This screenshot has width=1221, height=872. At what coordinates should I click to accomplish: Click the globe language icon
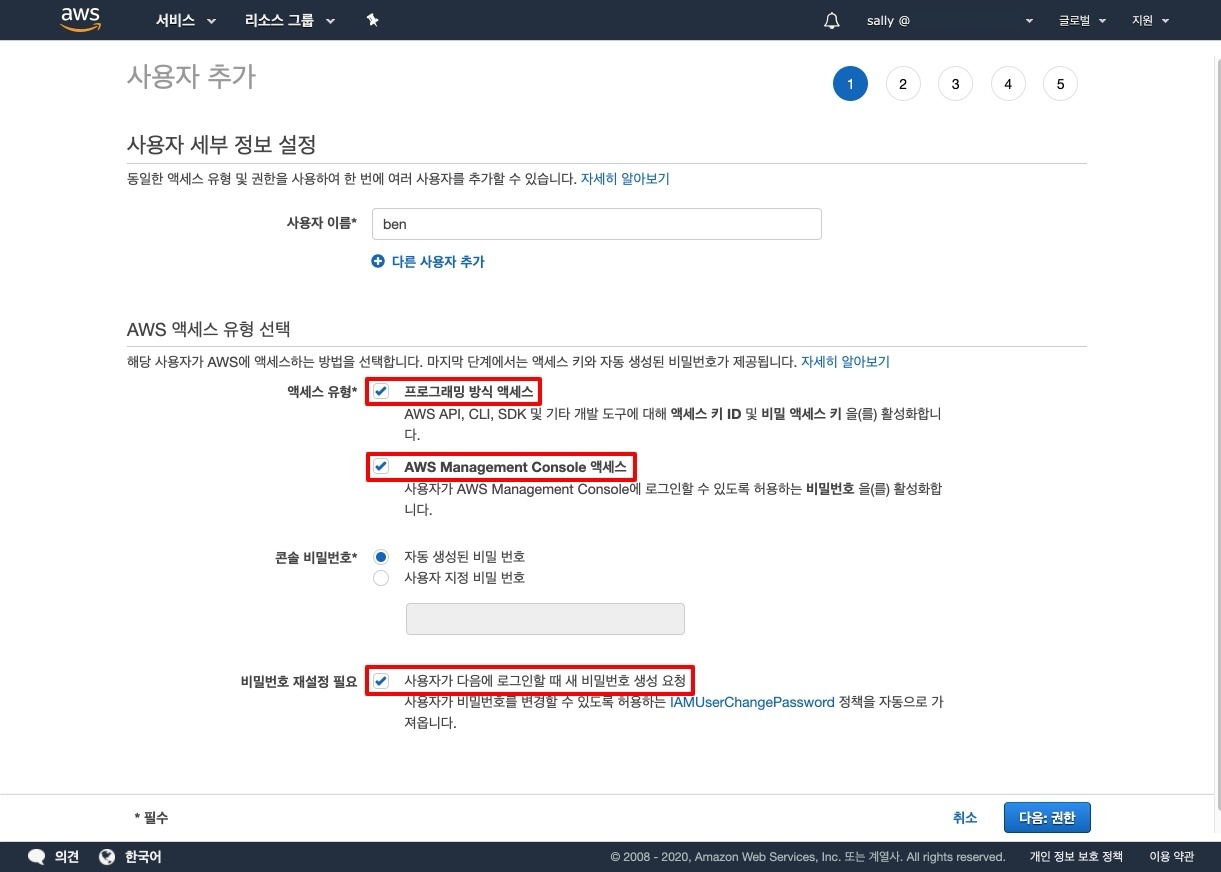click(x=108, y=857)
